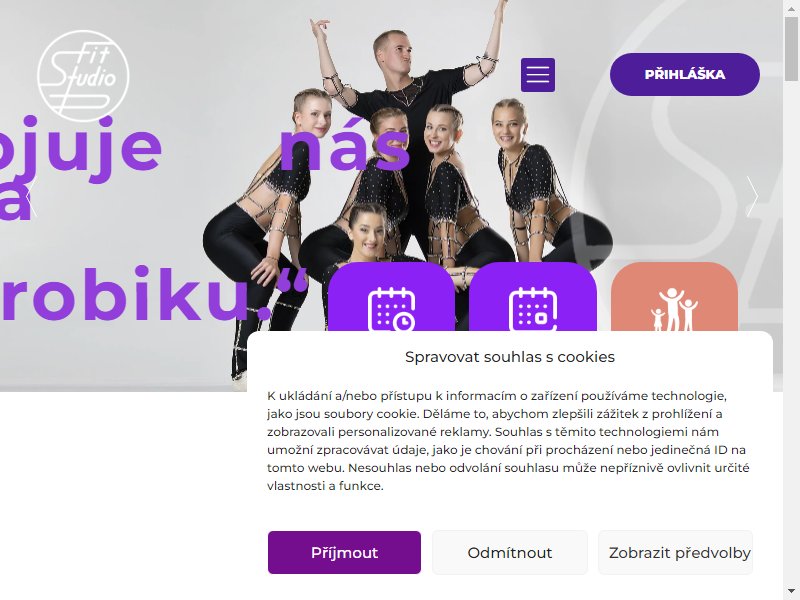The width and height of the screenshot is (800, 600).
Task: Open the calendar with clock tile
Action: [391, 297]
